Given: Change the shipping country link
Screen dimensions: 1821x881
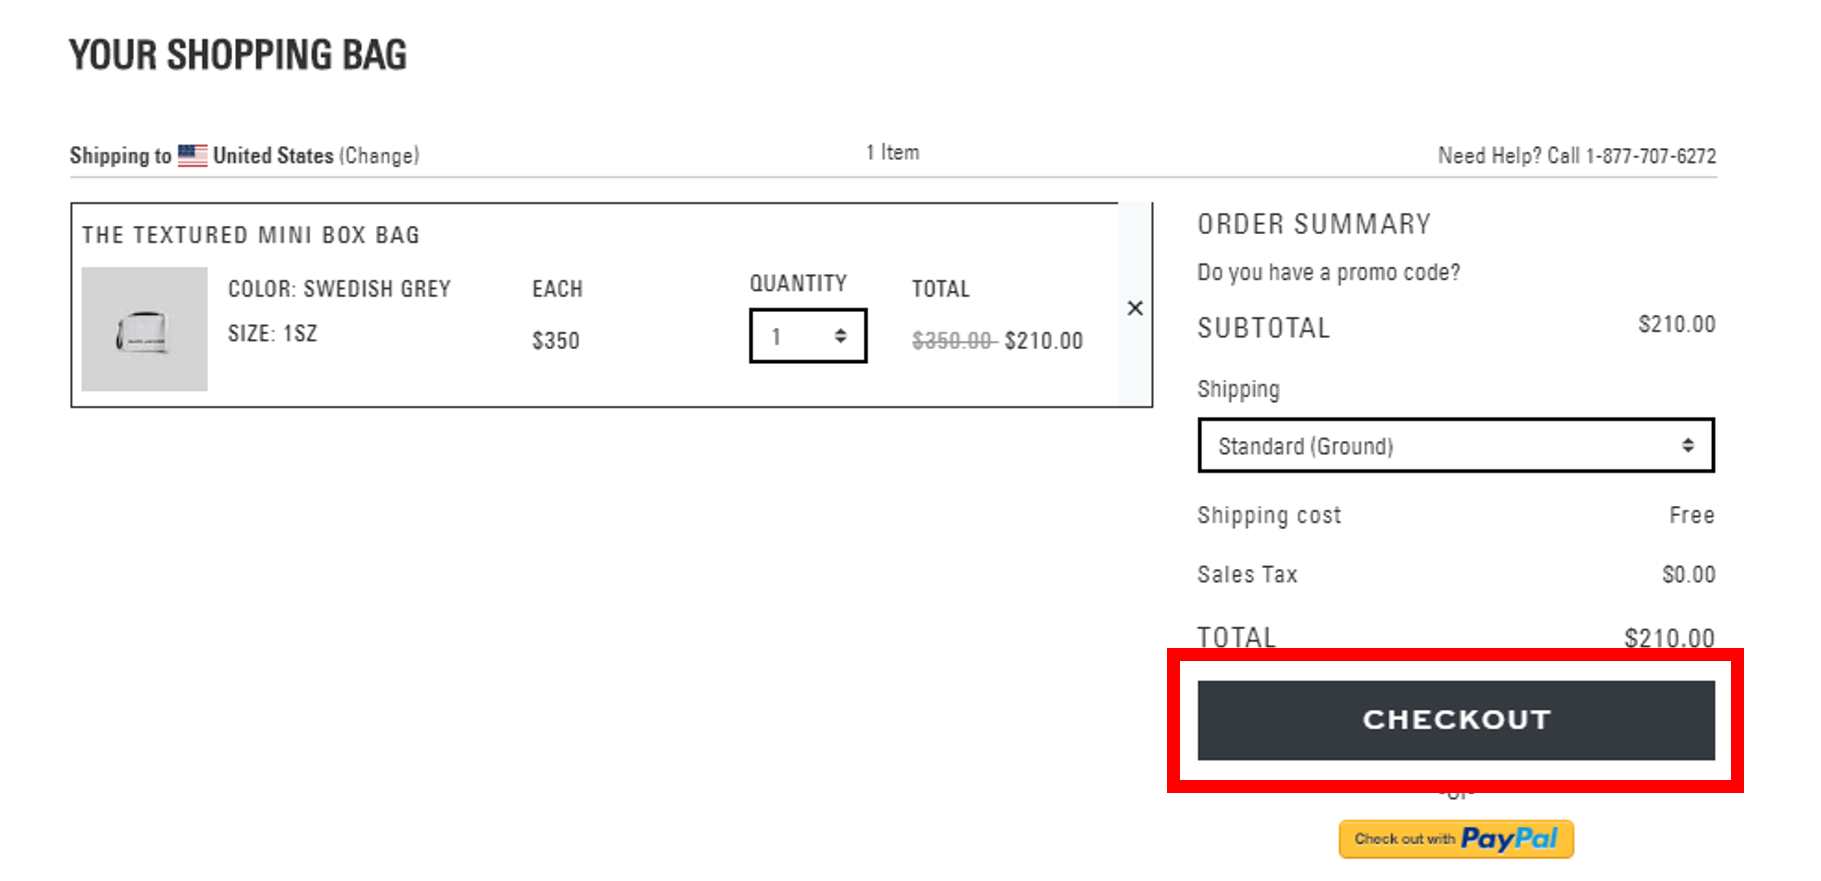Looking at the screenshot, I should coord(379,156).
